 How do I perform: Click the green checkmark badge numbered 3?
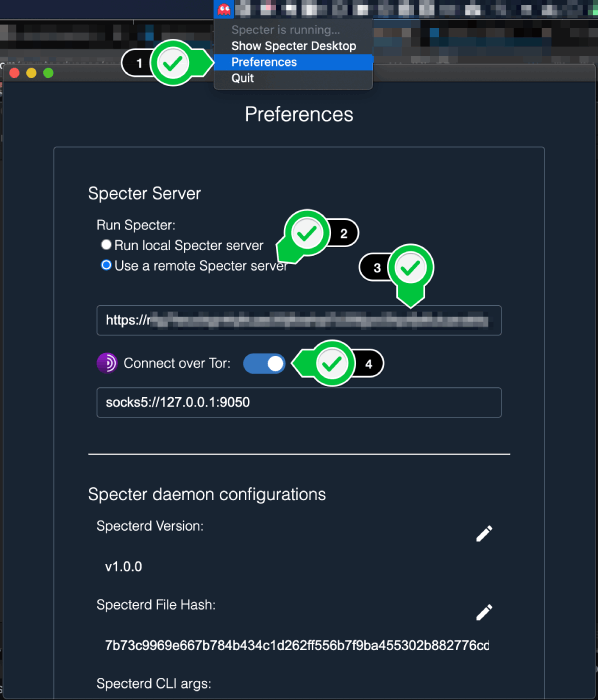pos(410,268)
